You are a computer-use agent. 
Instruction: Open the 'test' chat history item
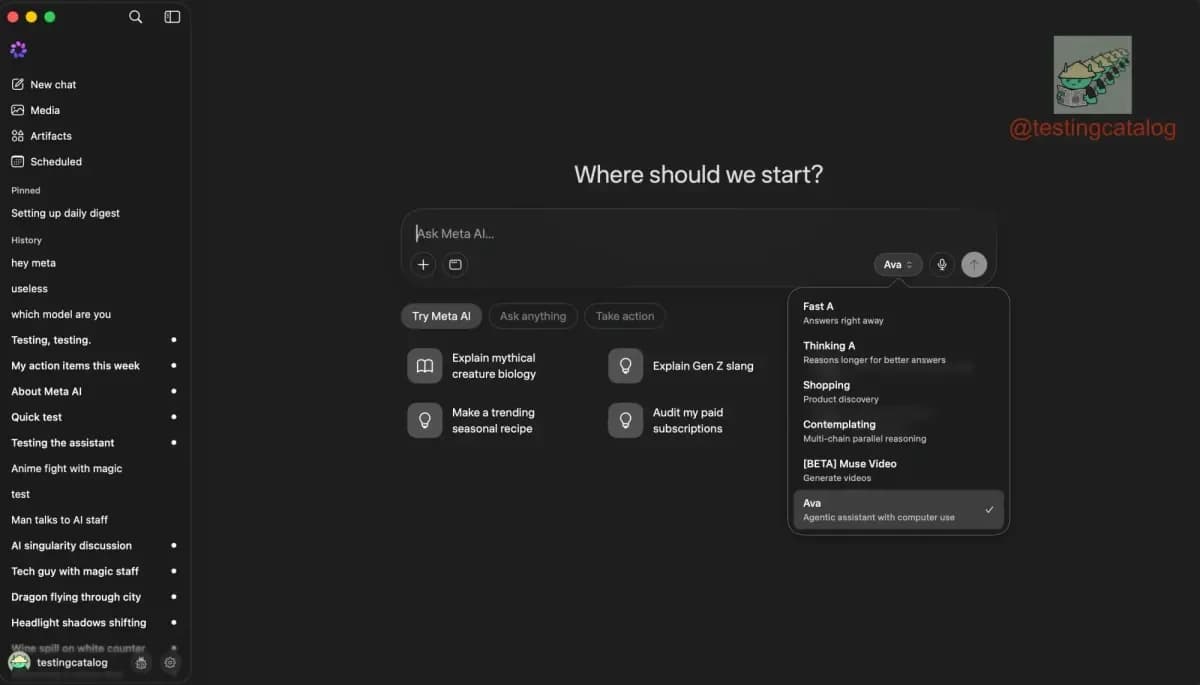coord(21,495)
